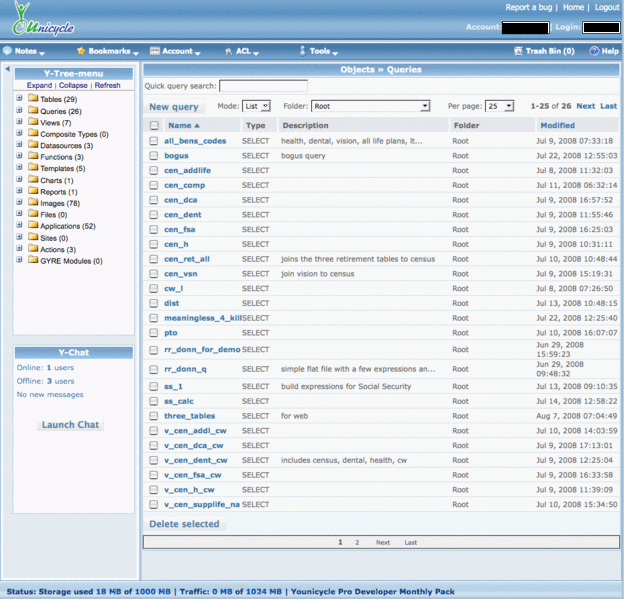Image resolution: width=624 pixels, height=599 pixels.
Task: Click the Images folder icon
Action: tap(33, 204)
